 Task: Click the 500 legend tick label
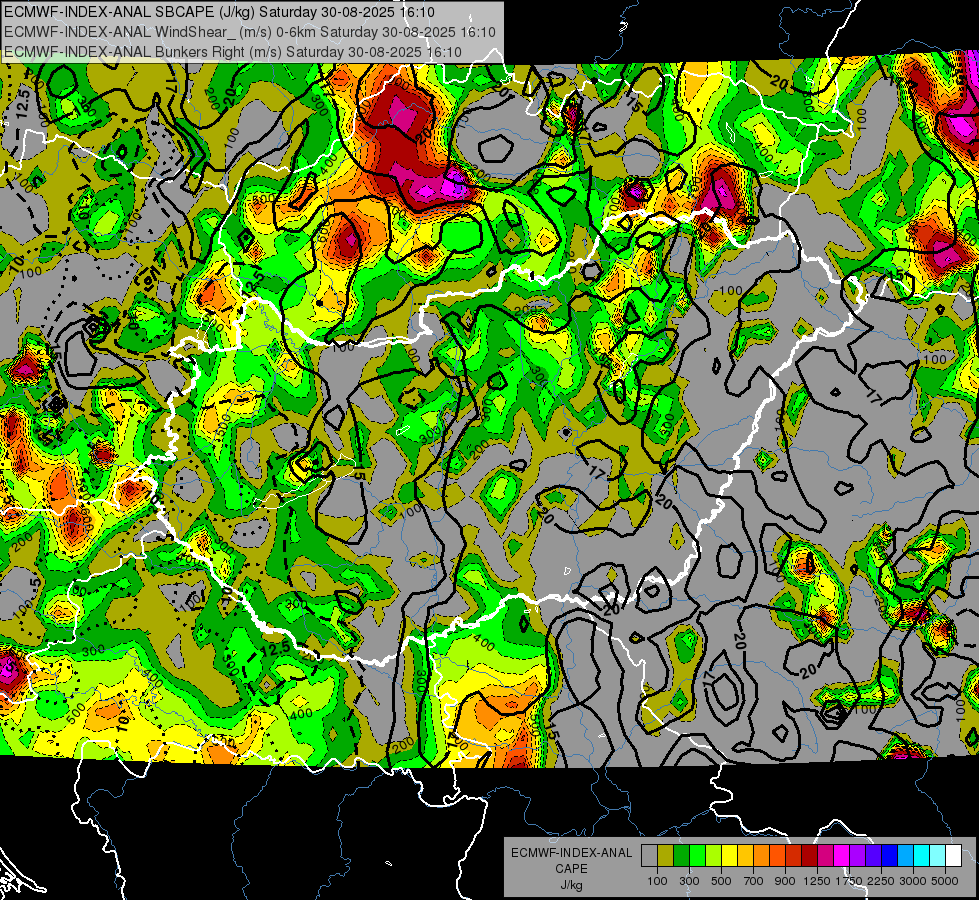[x=721, y=881]
